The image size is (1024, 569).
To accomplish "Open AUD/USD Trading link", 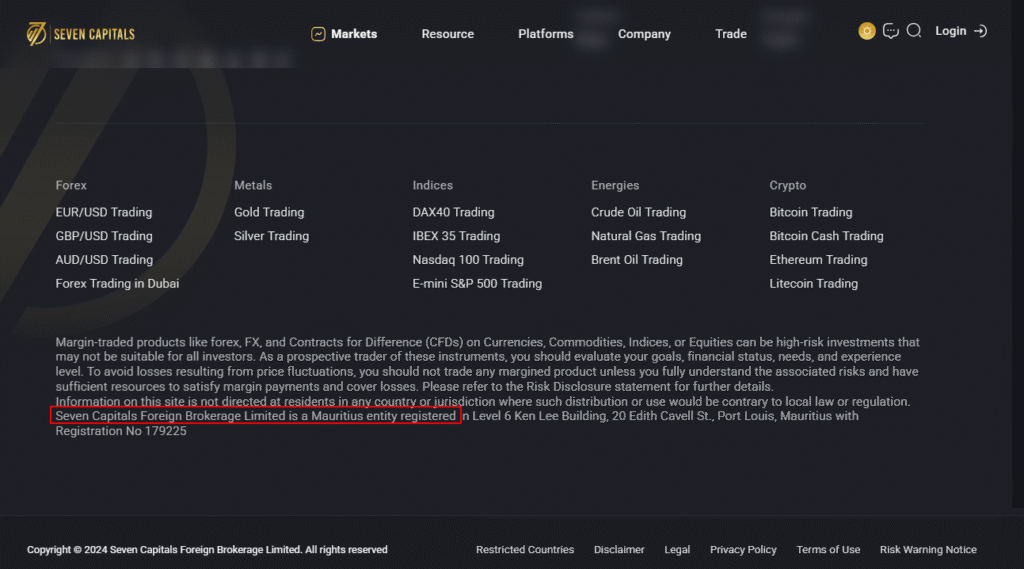I will coord(104,260).
